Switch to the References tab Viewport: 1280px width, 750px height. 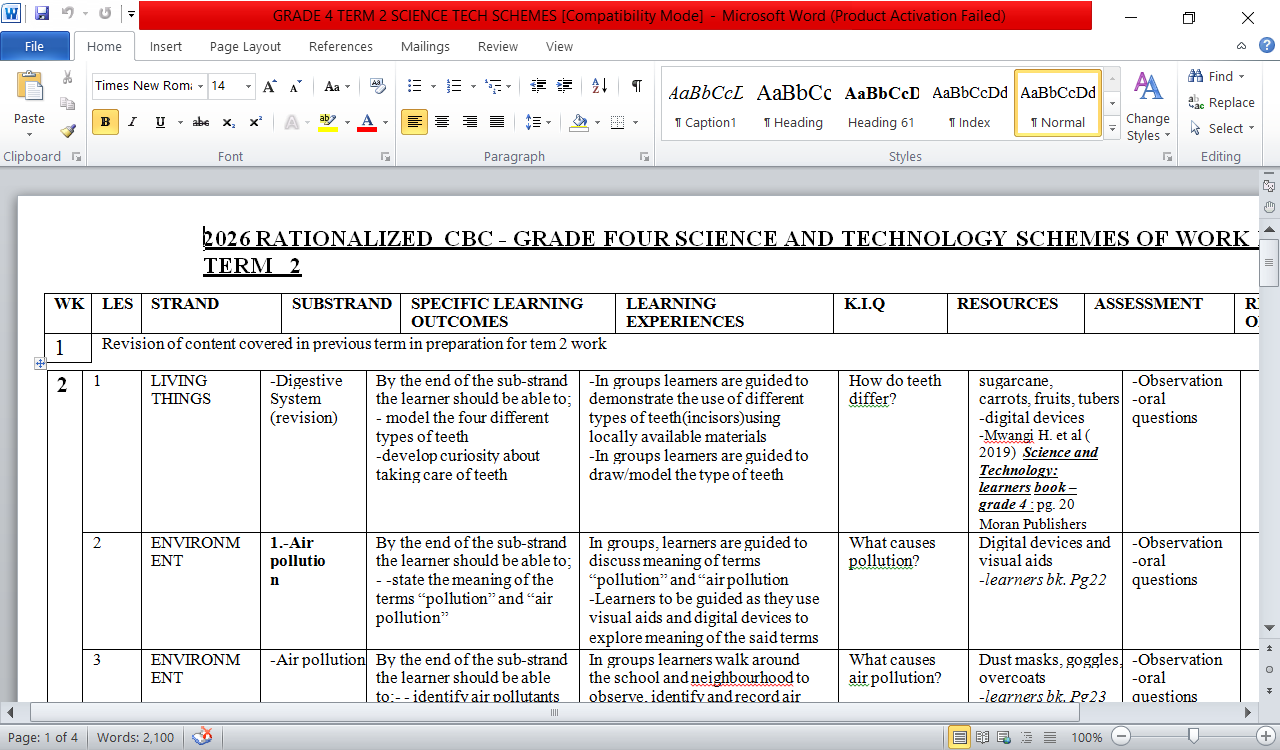(341, 46)
